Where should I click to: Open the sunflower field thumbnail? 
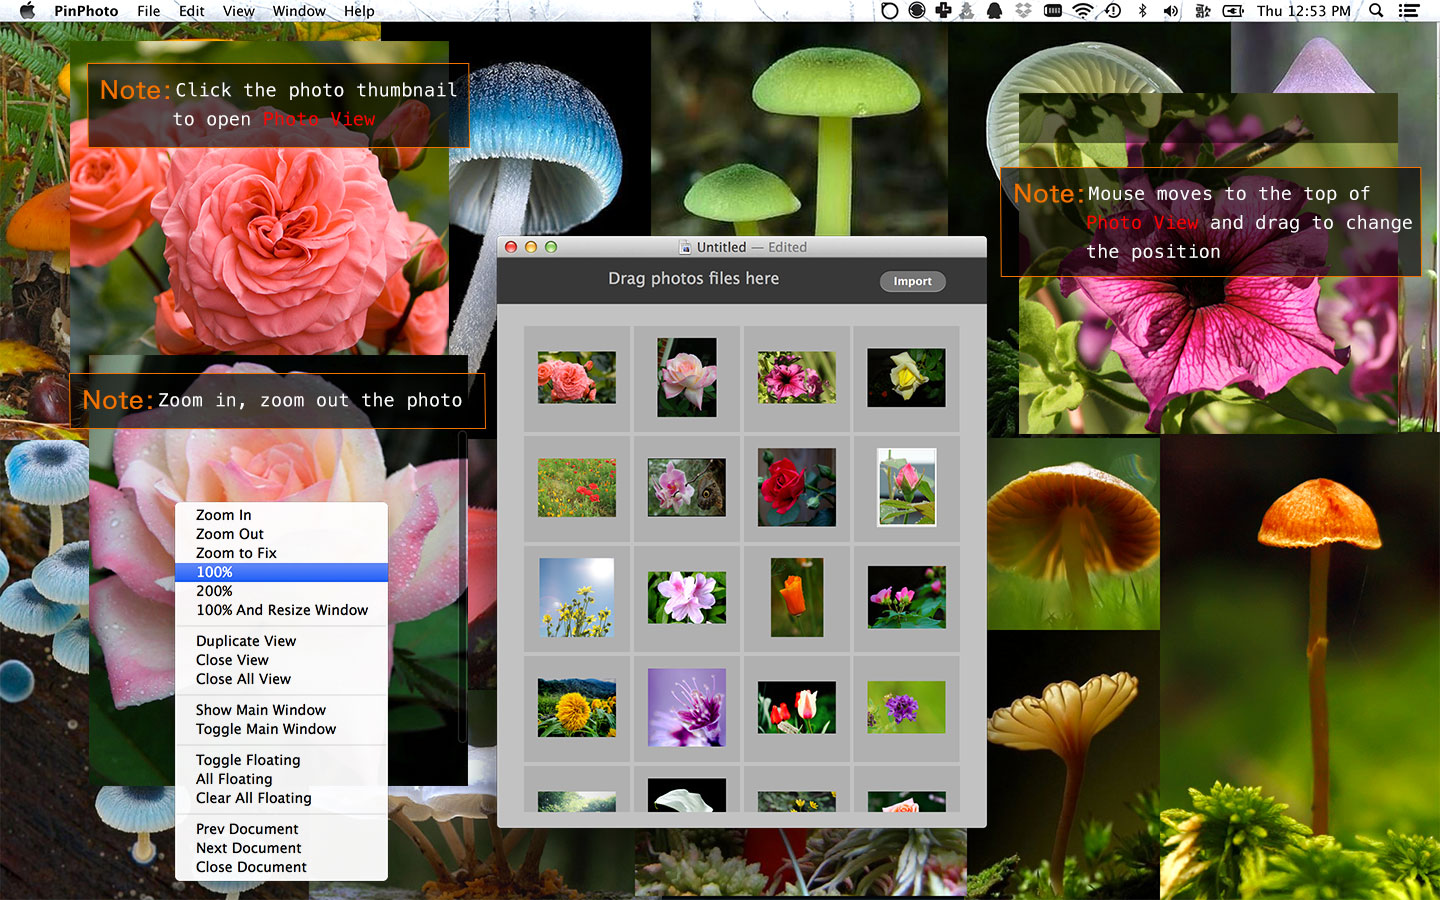pyautogui.click(x=577, y=707)
